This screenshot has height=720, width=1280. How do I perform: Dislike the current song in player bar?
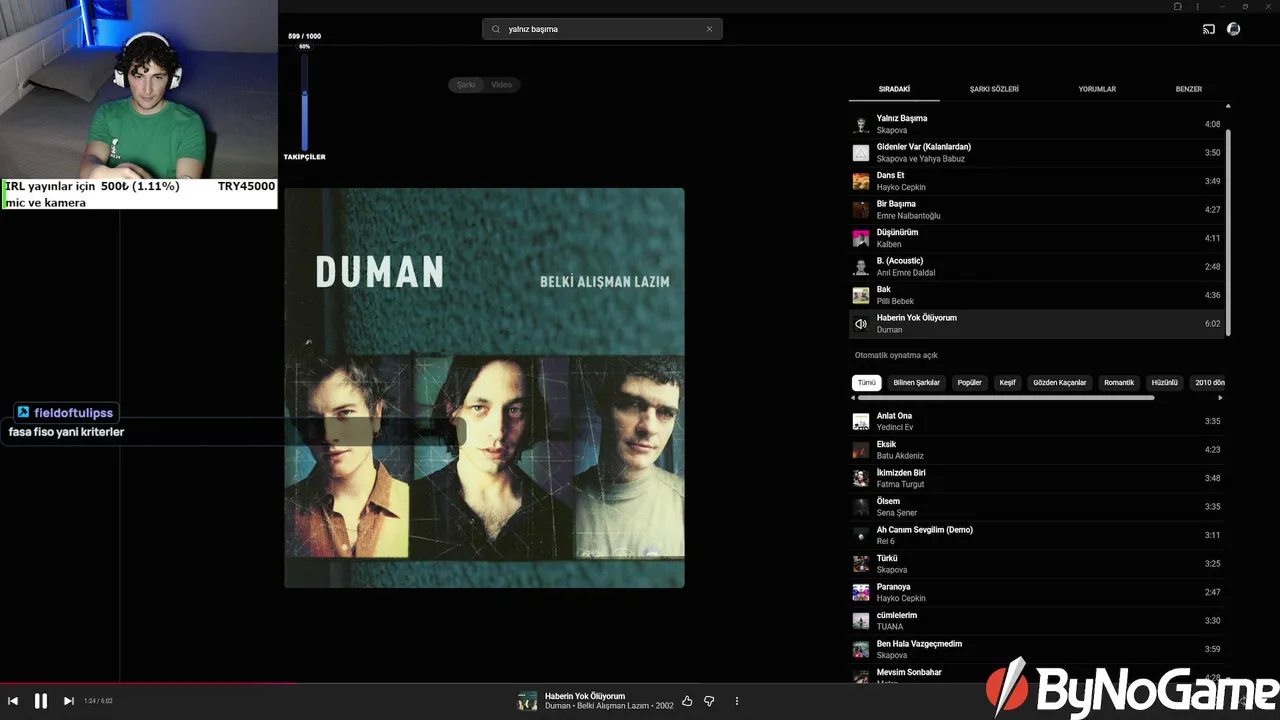[x=709, y=701]
